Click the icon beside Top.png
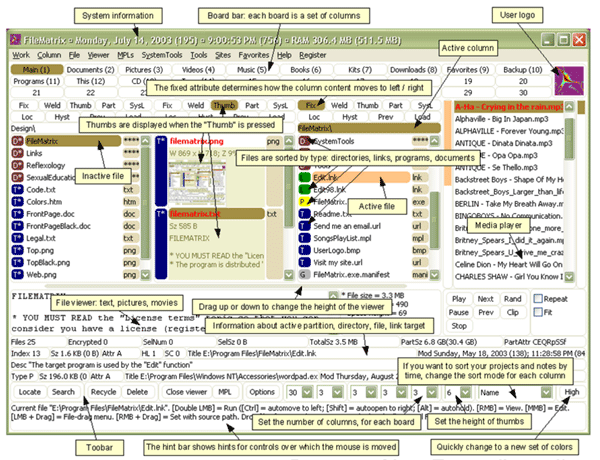 pos(18,251)
